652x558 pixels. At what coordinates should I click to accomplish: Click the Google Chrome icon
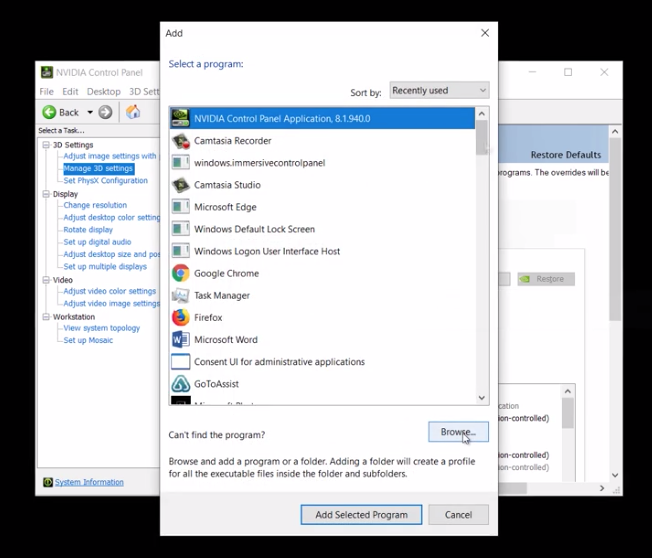180,273
